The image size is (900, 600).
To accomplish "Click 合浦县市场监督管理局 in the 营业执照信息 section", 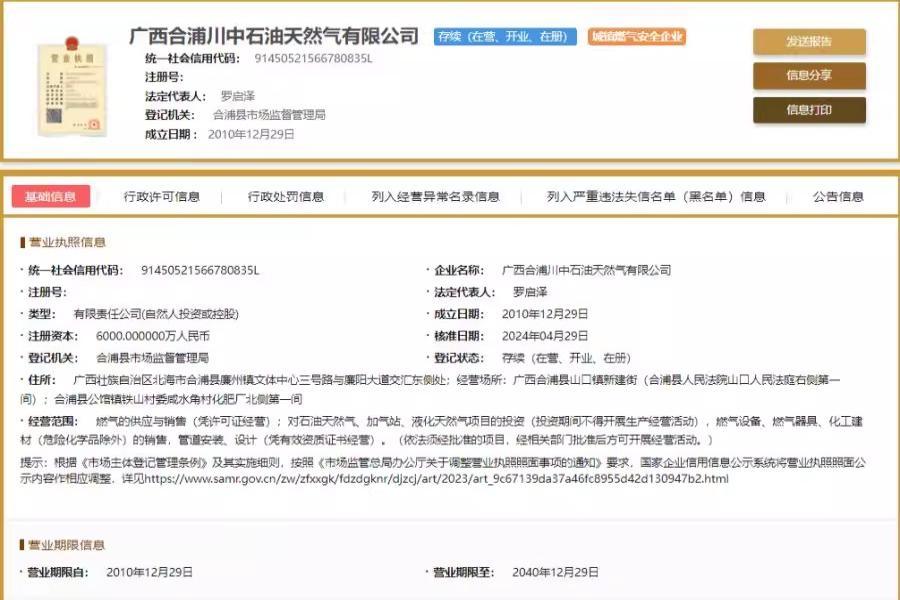I will [152, 358].
